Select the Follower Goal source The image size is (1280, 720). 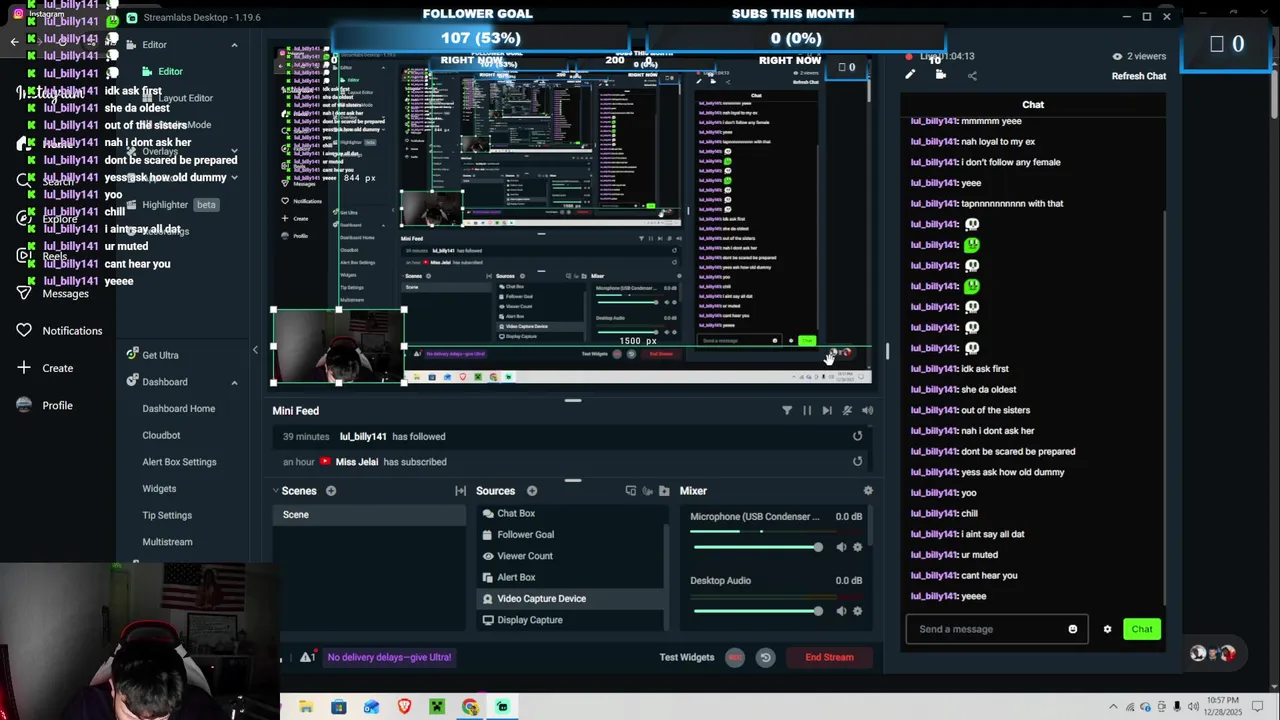click(569, 535)
